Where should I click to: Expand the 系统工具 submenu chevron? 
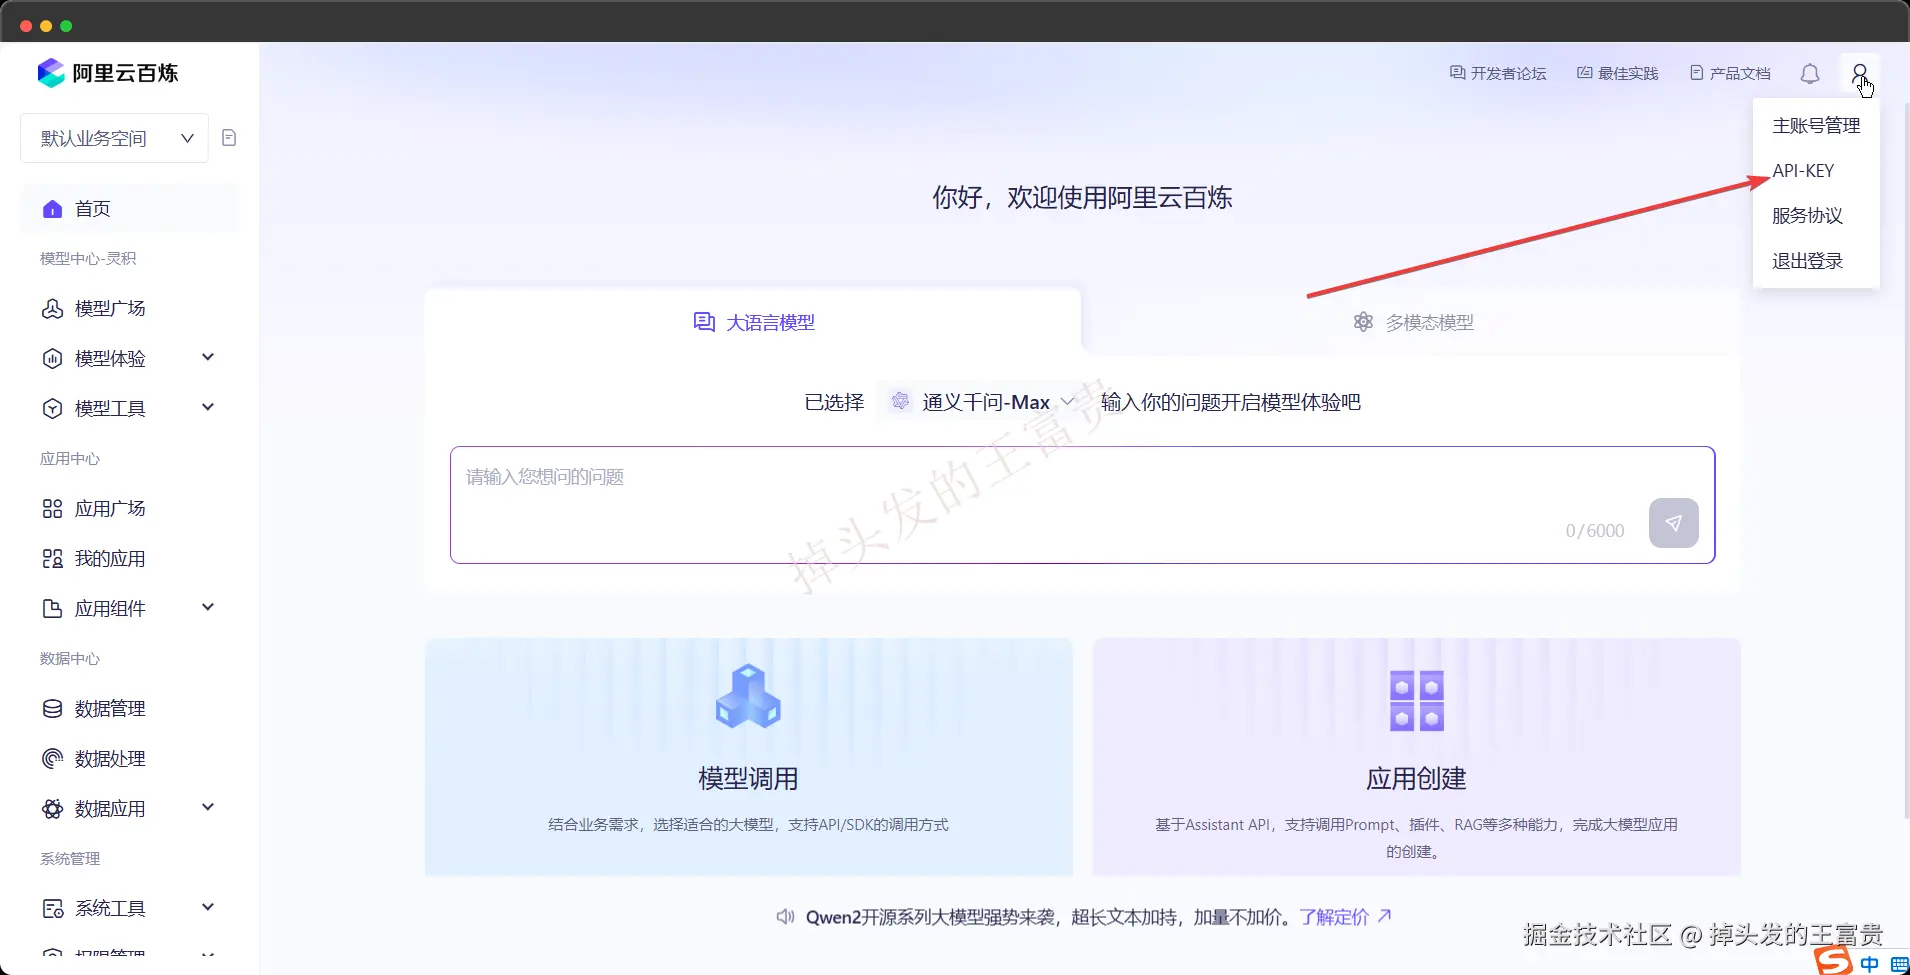[x=208, y=908]
